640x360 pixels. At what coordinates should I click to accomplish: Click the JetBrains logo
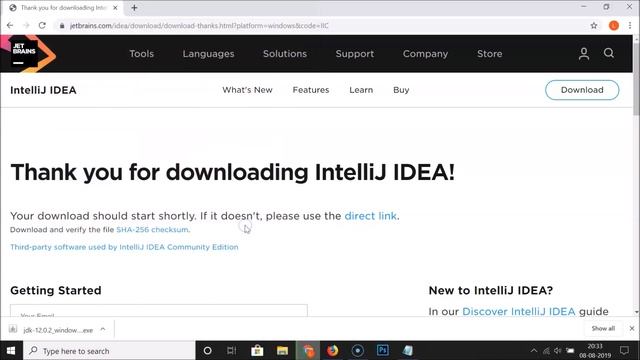tap(28, 53)
